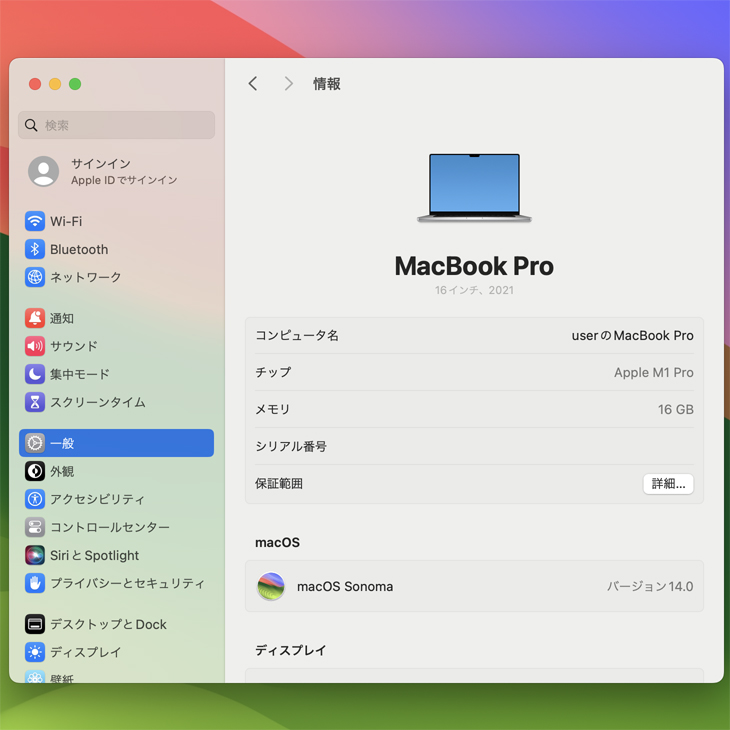This screenshot has height=730, width=730.
Task: Select the ネットワーク globe icon
Action: tap(35, 277)
